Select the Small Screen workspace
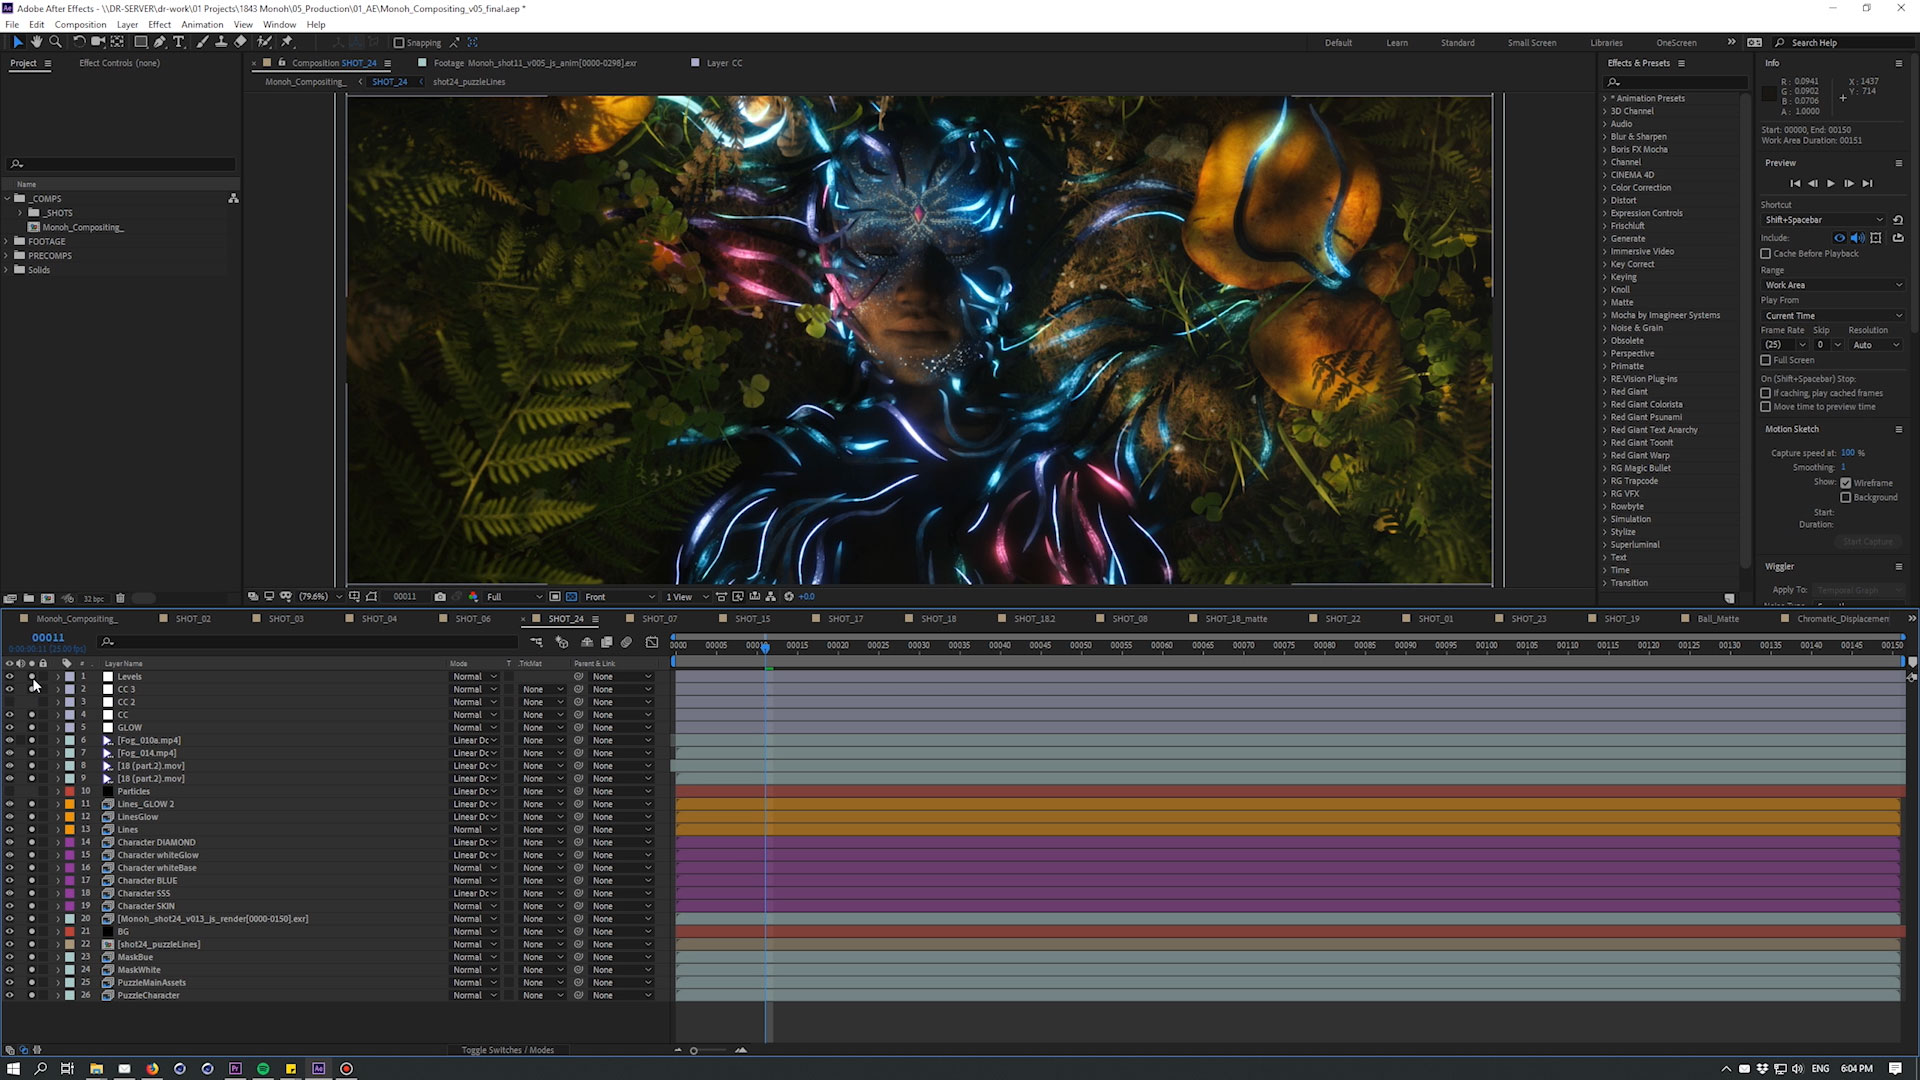 point(1532,43)
